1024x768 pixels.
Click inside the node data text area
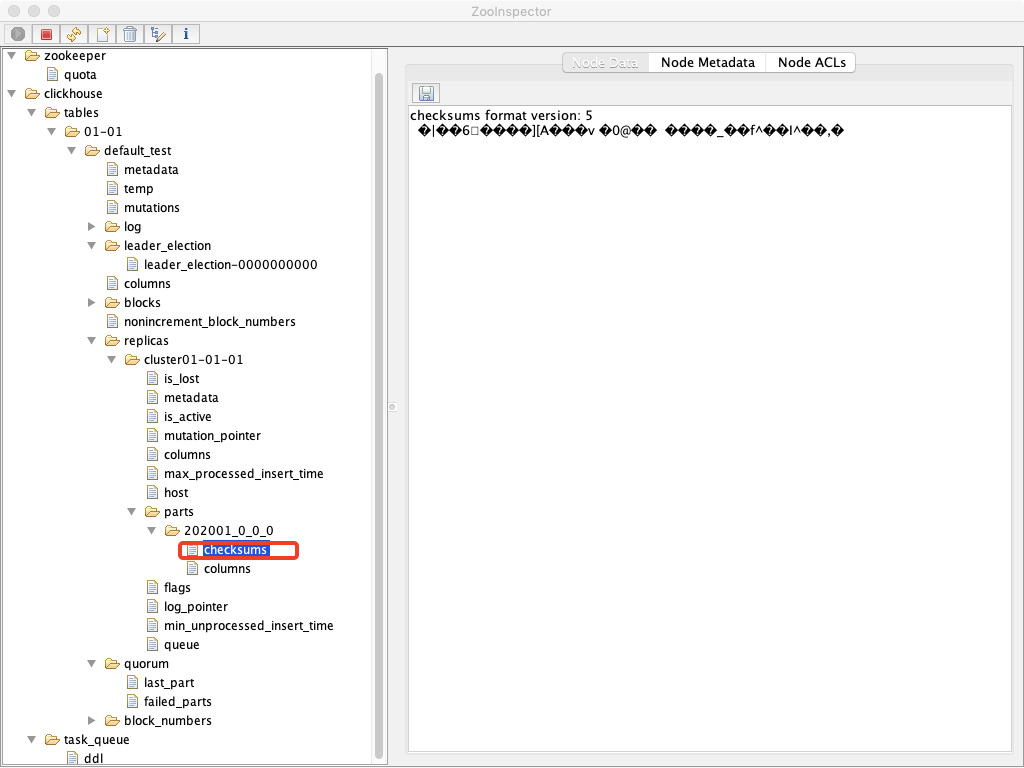coord(710,428)
